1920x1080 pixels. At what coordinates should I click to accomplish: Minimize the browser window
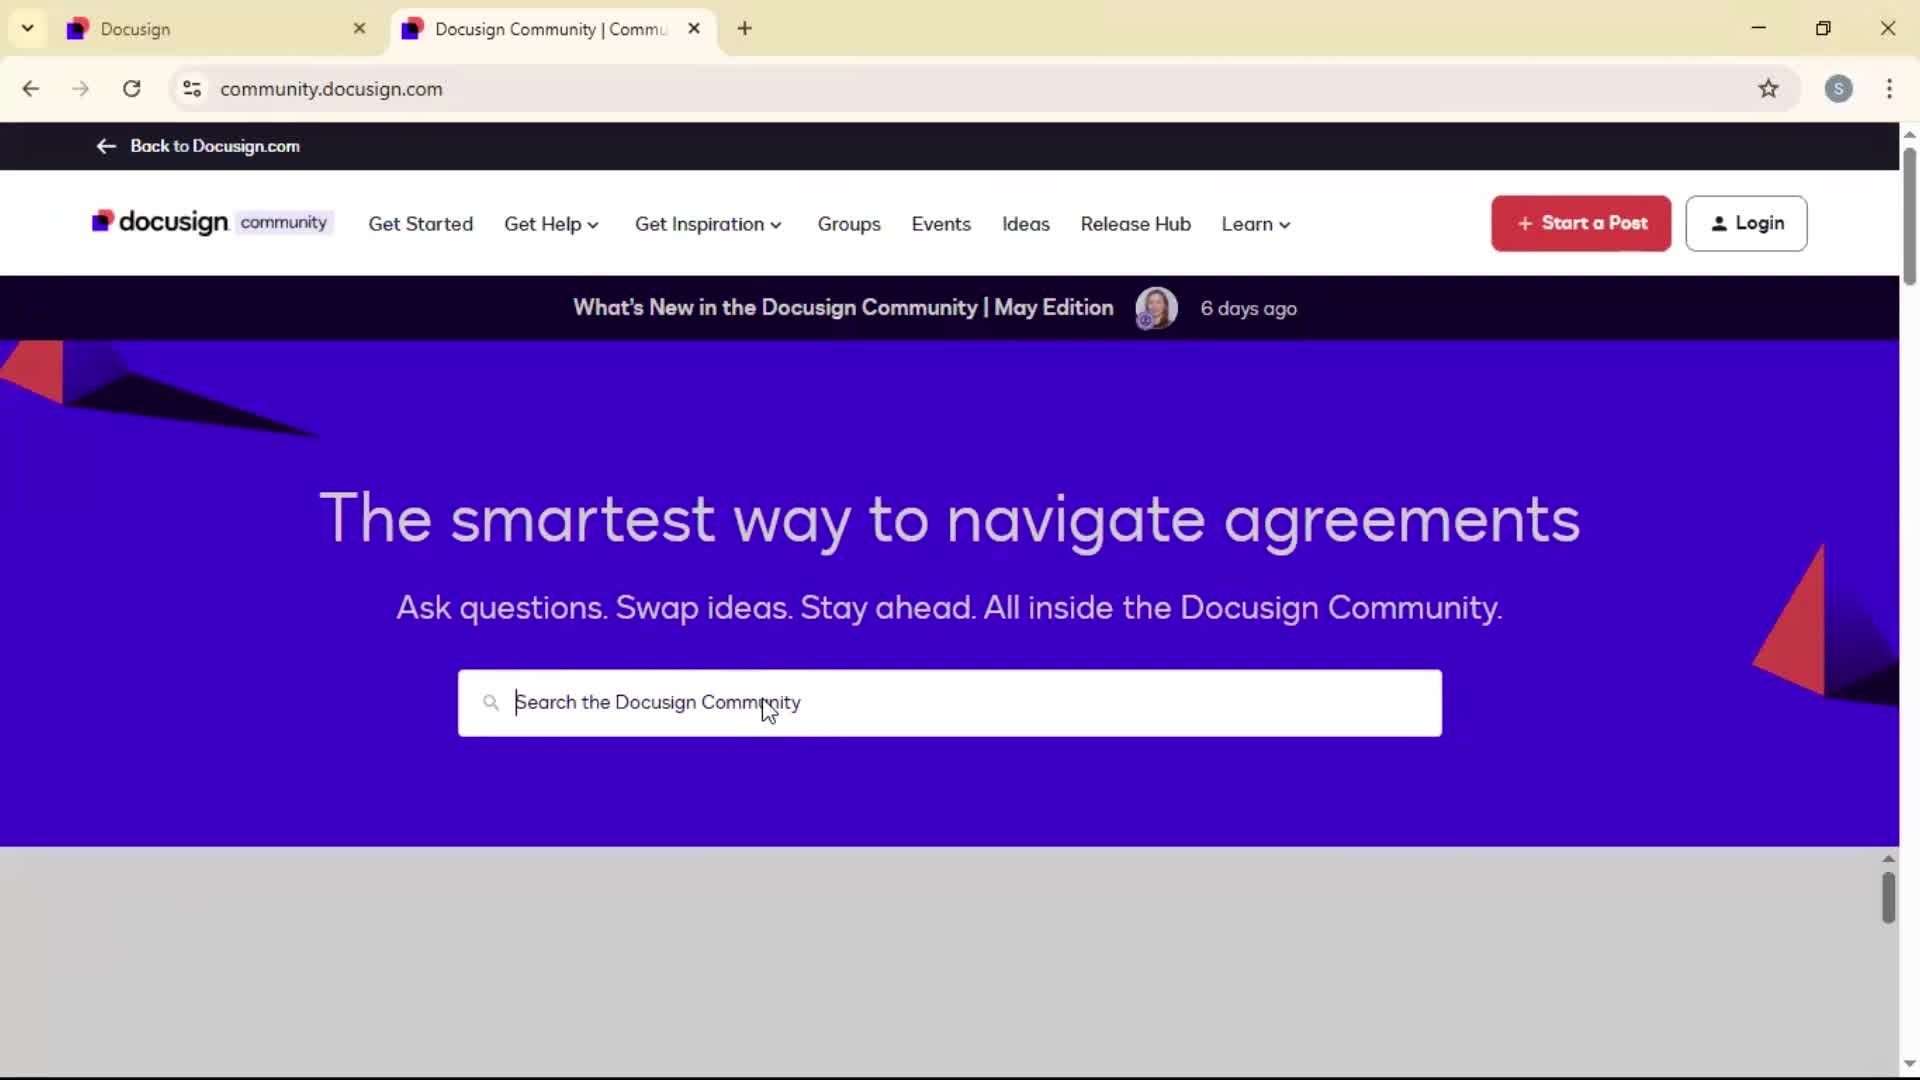click(1759, 28)
